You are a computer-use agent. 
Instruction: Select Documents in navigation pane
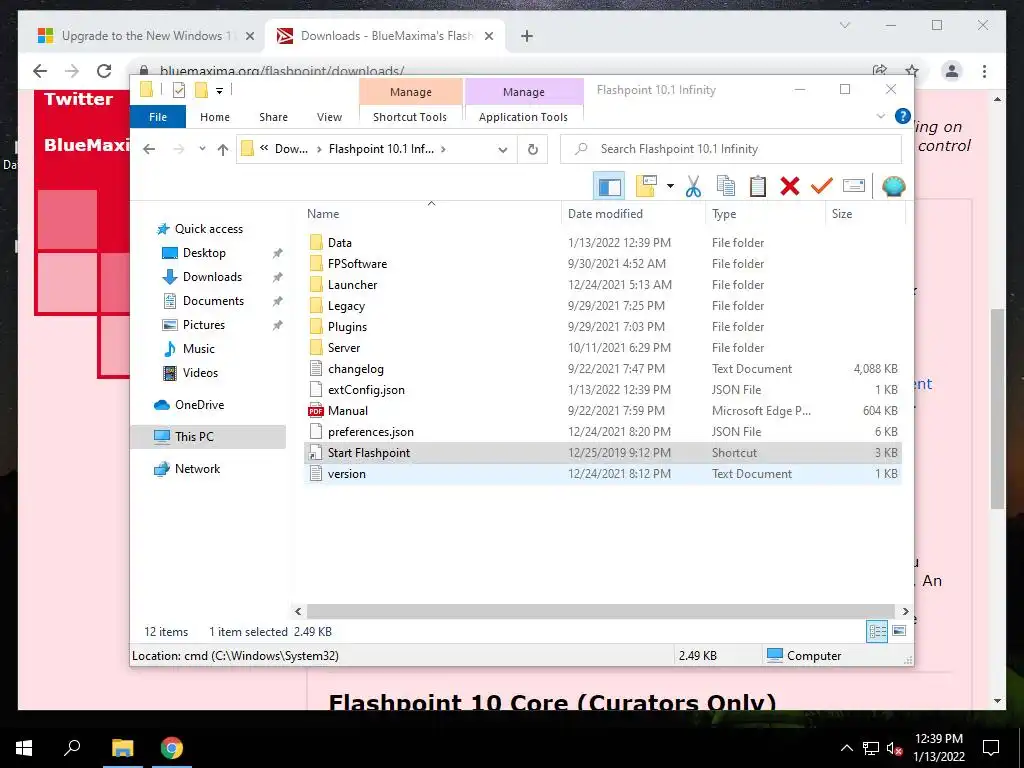tap(213, 301)
